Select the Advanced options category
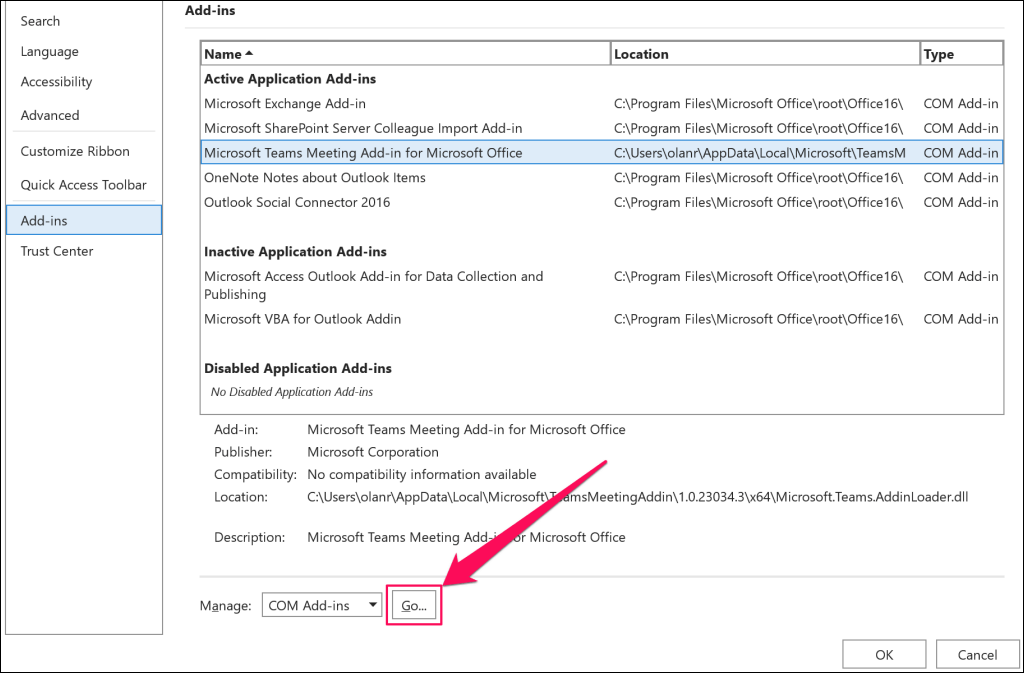 point(50,115)
